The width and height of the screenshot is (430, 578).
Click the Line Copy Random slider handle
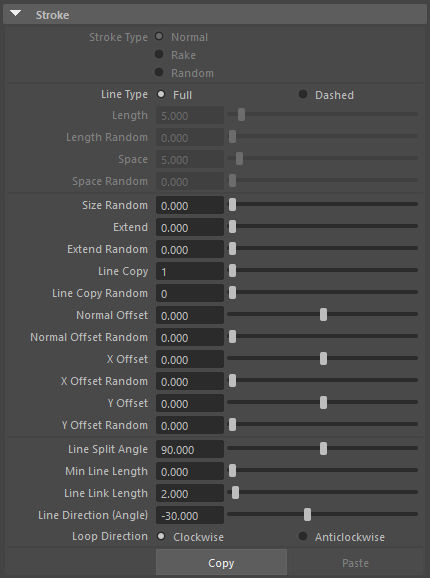(232, 292)
